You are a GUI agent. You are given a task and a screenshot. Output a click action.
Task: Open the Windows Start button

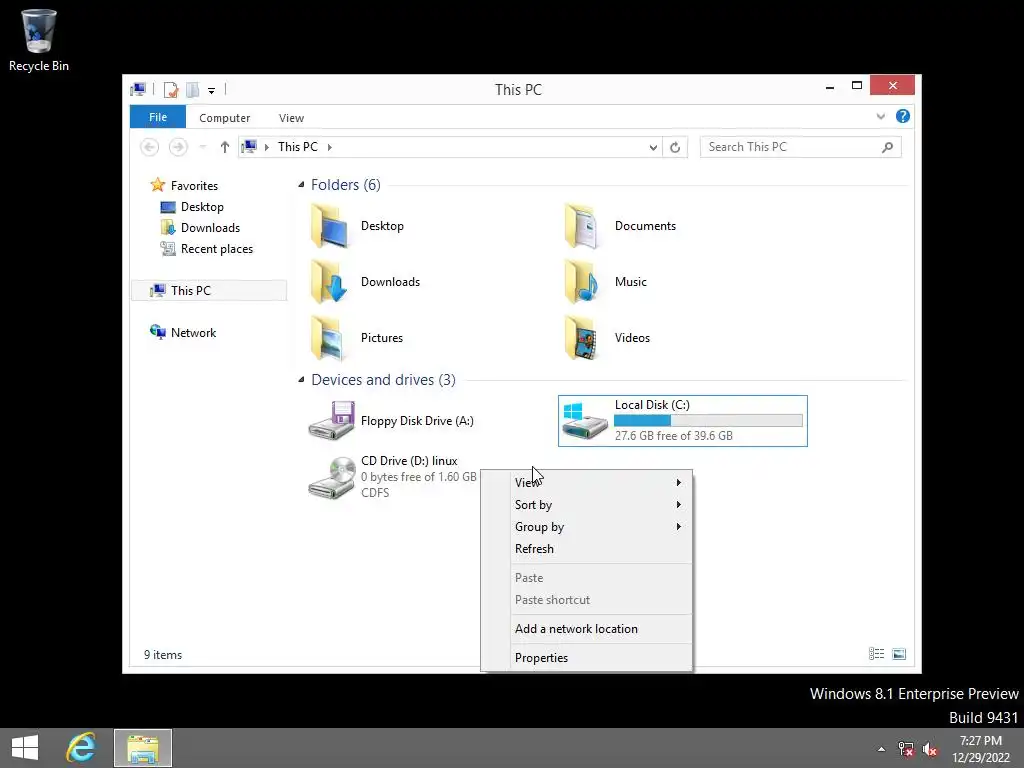(25, 748)
